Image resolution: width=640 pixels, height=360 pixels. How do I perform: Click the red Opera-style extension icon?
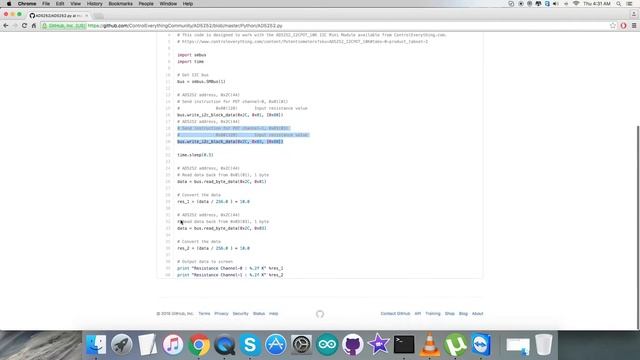623,26
